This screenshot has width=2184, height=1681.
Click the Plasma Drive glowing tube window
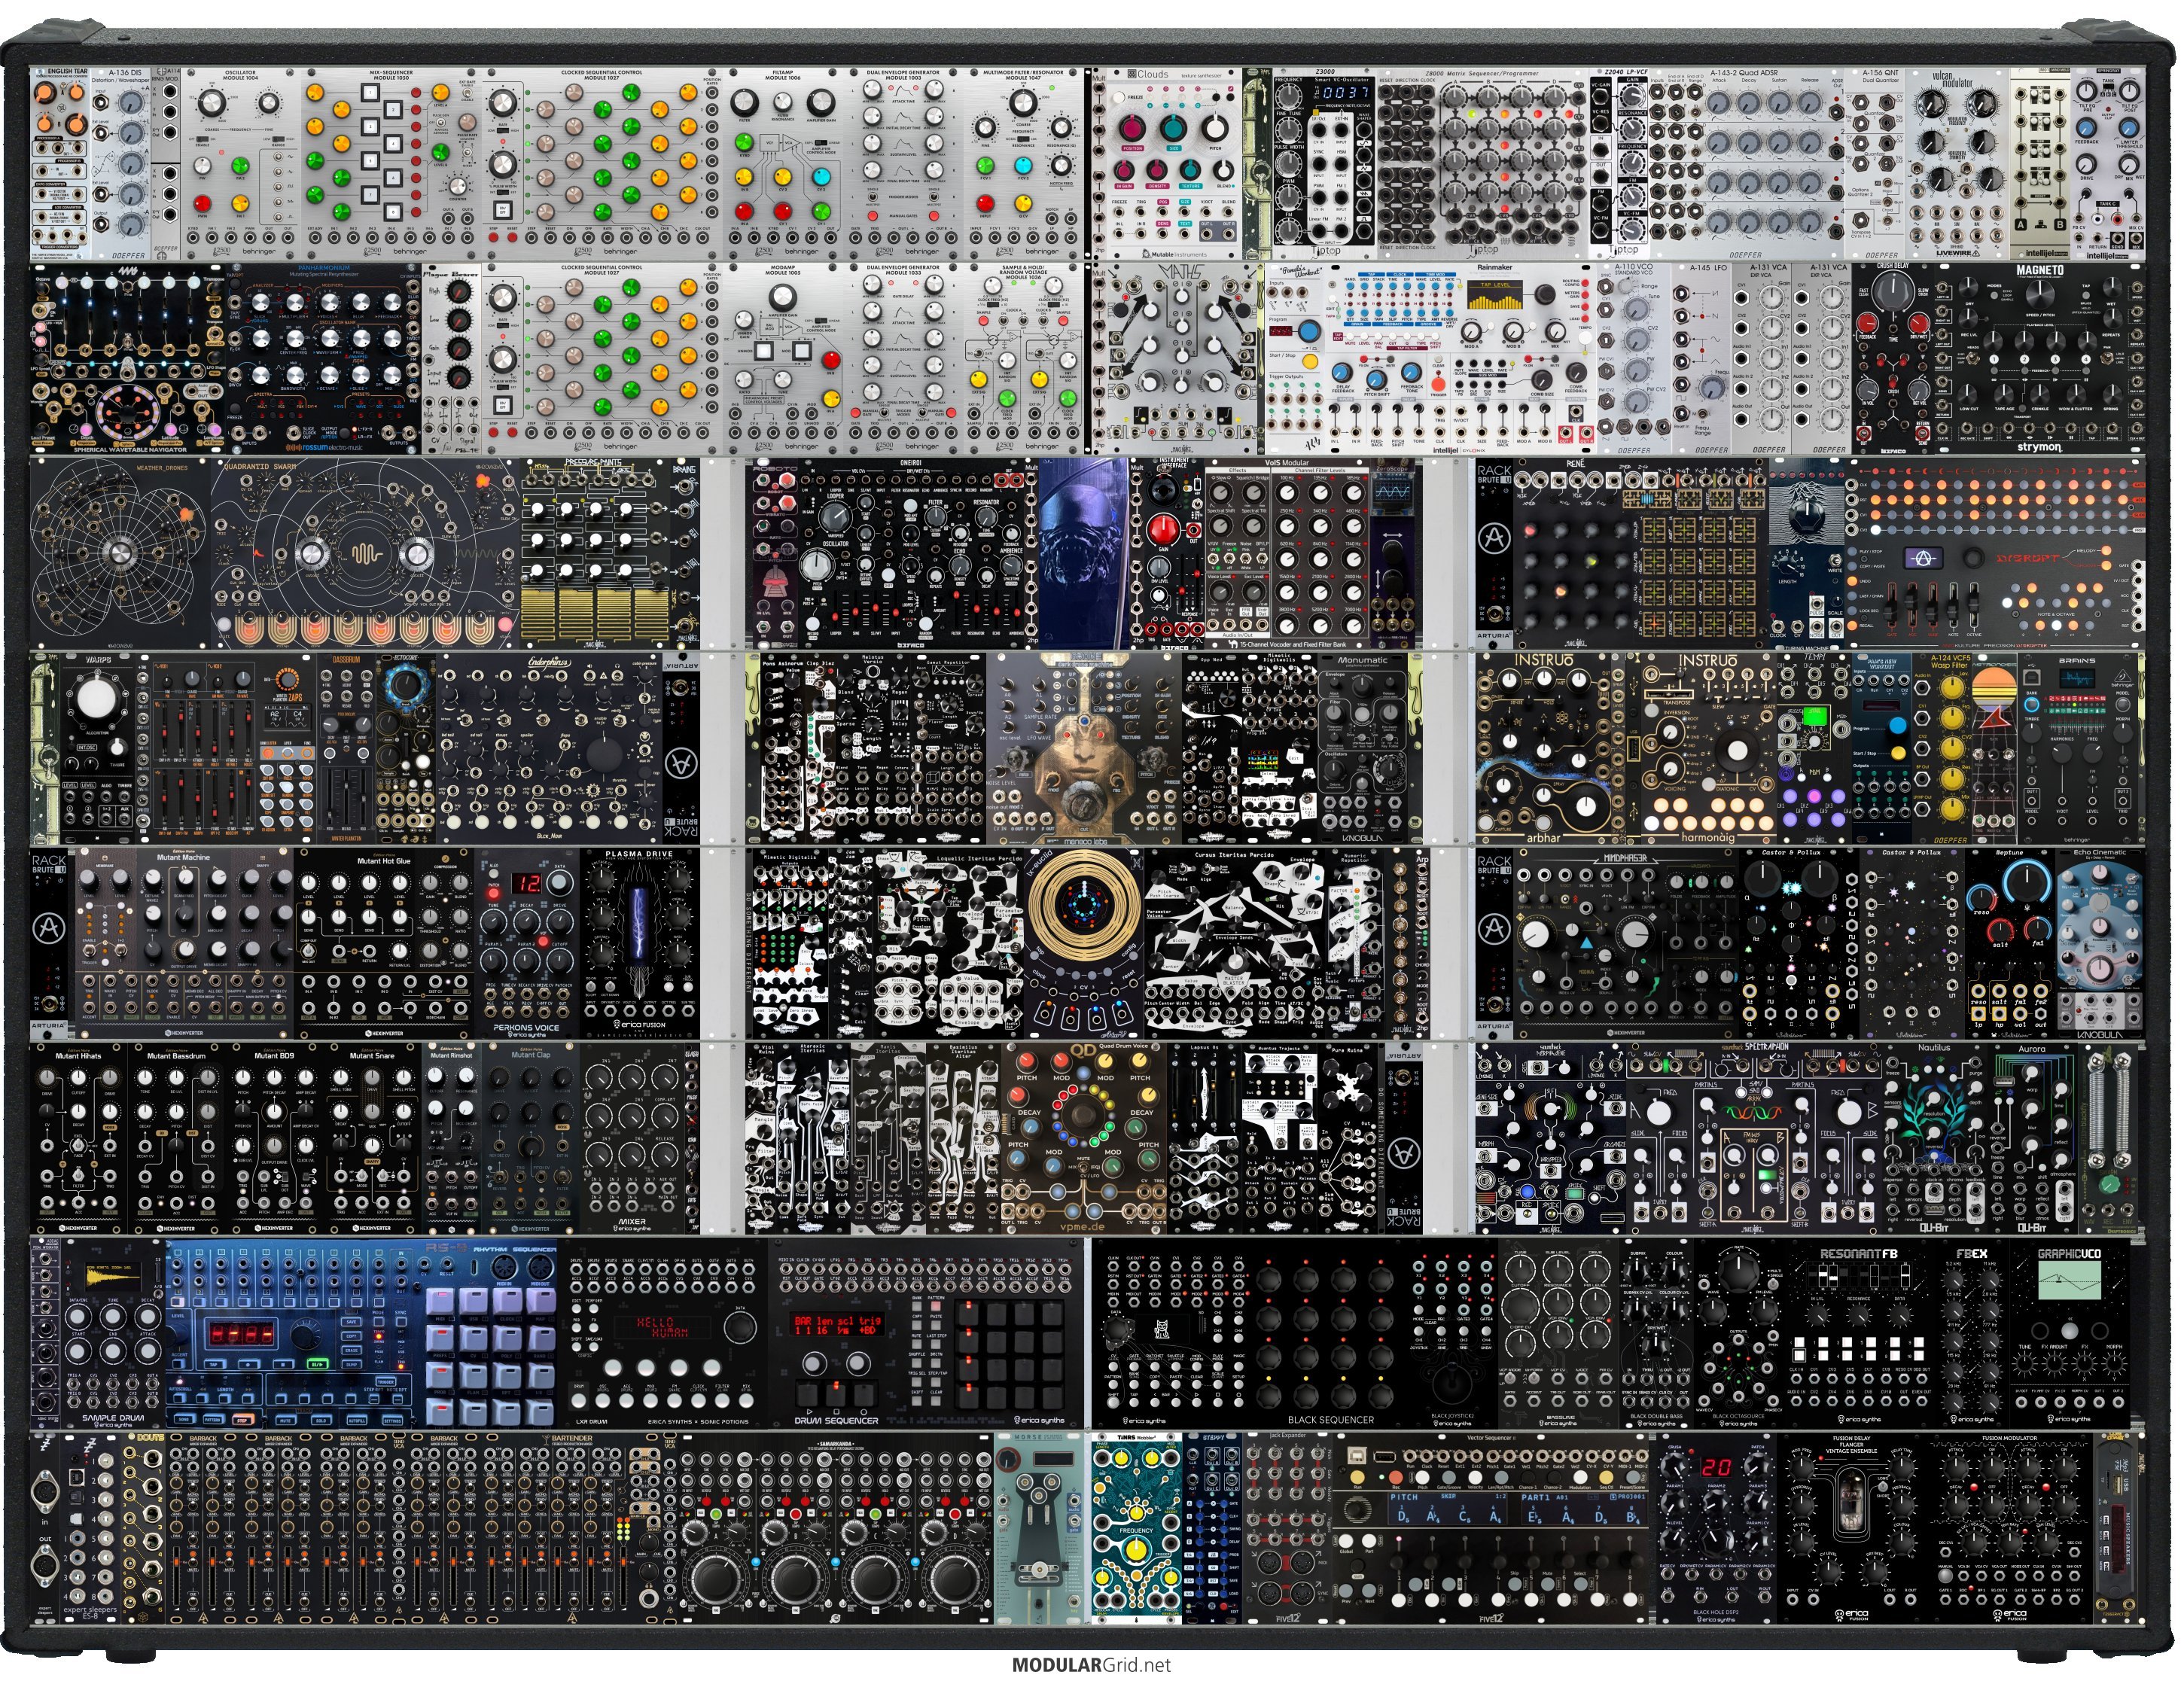(638, 925)
